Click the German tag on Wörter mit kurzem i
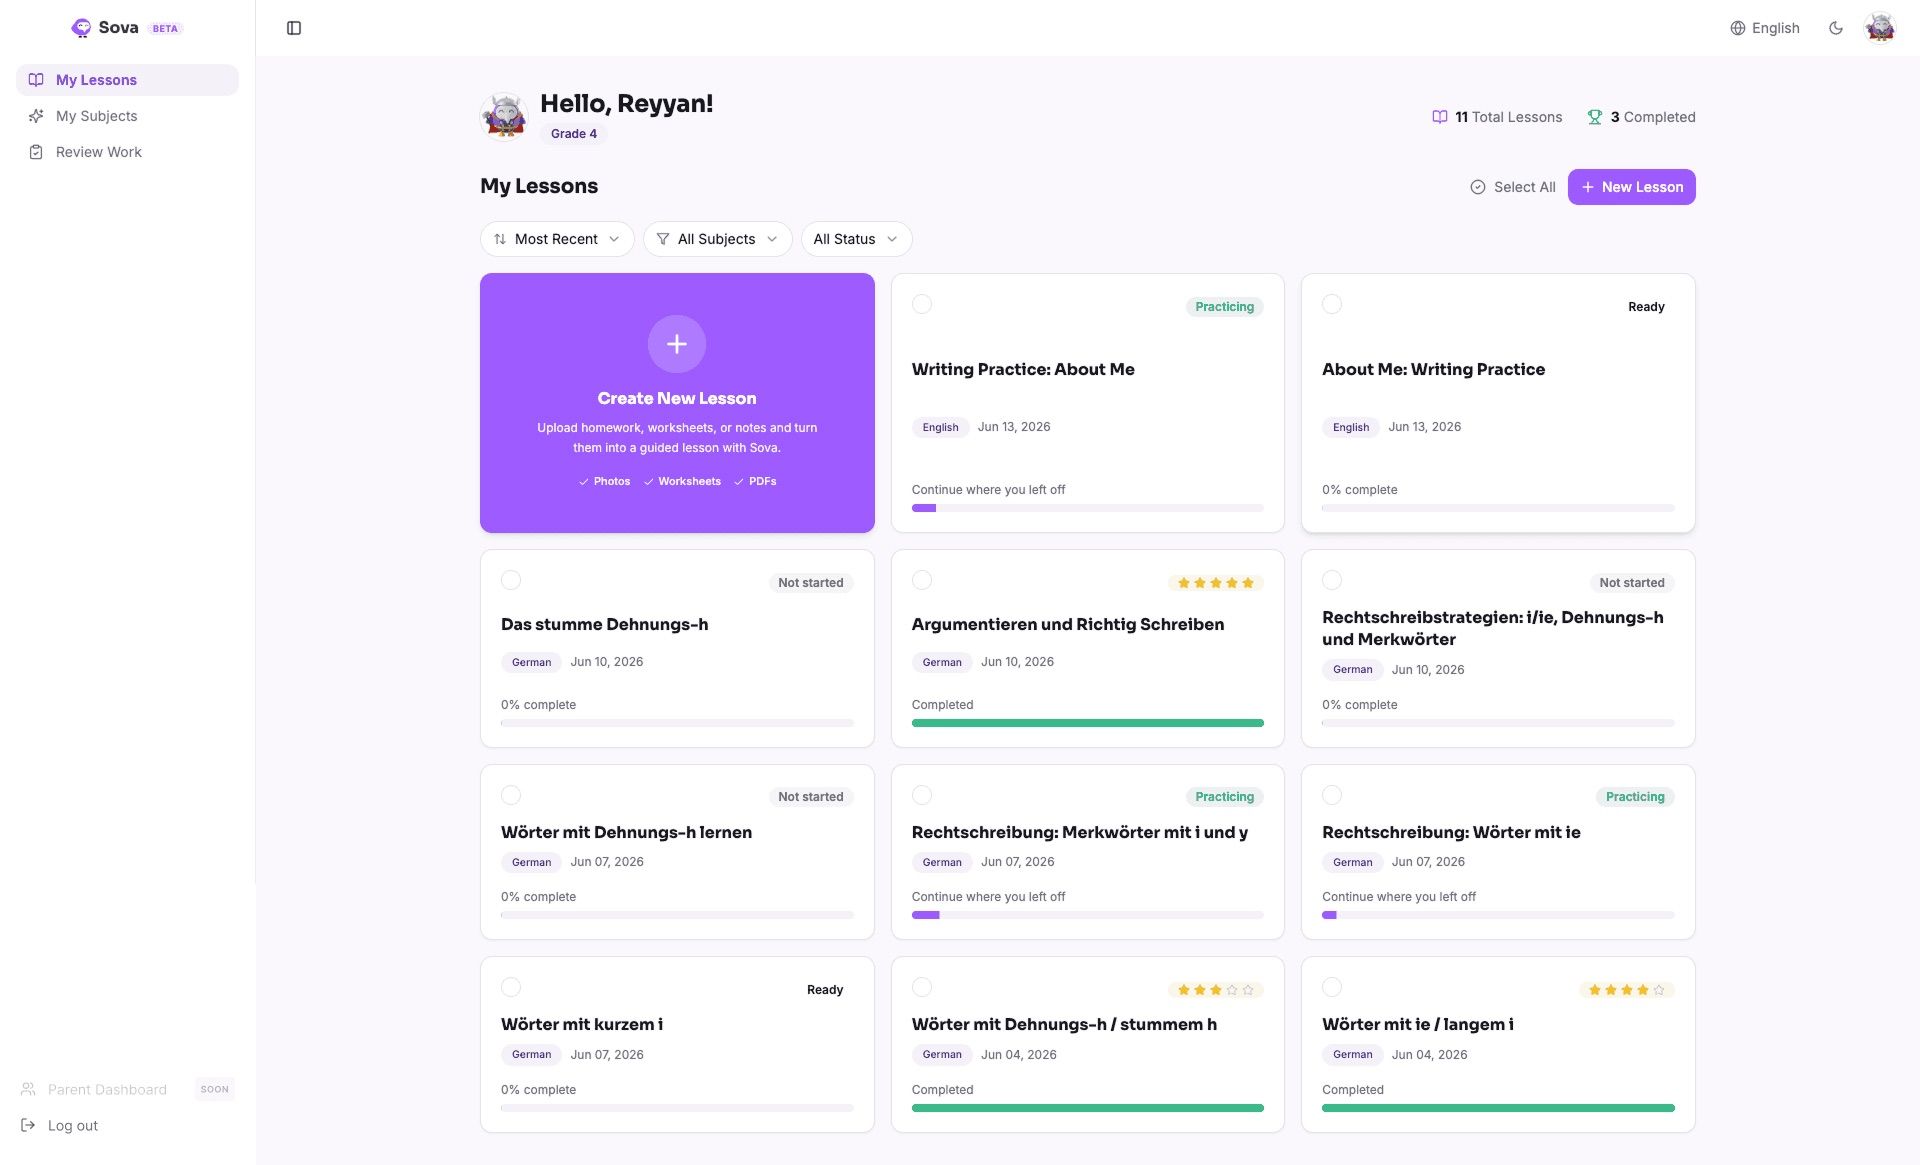1920x1165 pixels. point(531,1055)
